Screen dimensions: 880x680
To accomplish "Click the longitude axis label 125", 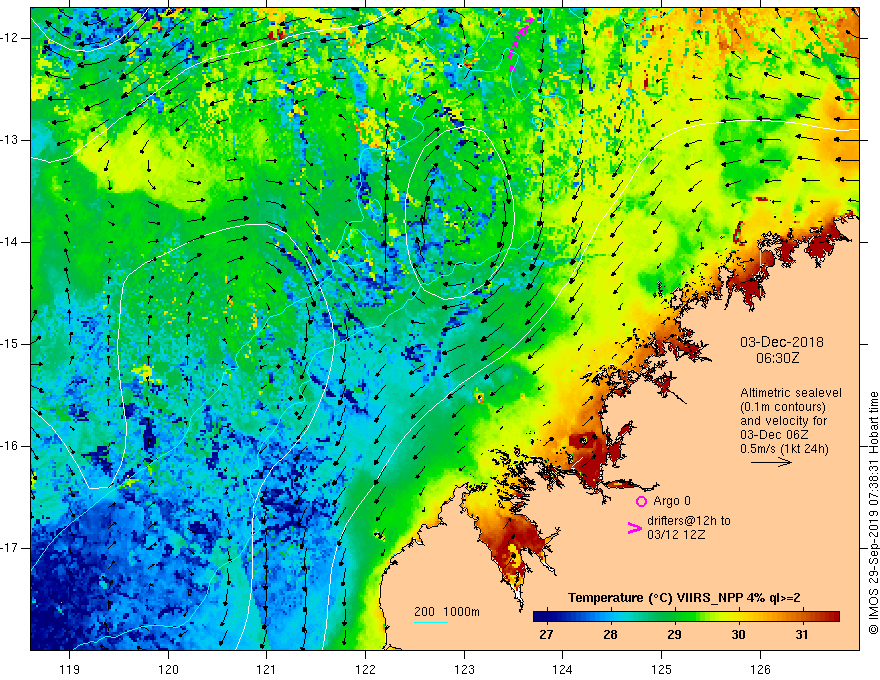I will [662, 669].
